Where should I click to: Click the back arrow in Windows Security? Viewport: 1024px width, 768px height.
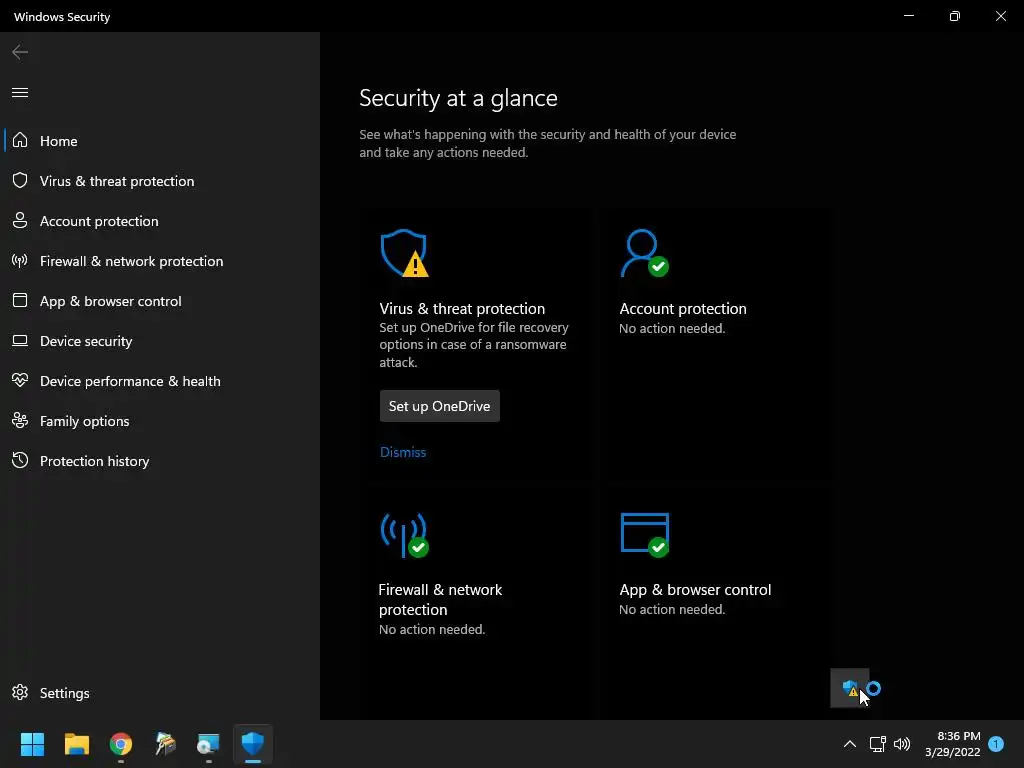[20, 52]
